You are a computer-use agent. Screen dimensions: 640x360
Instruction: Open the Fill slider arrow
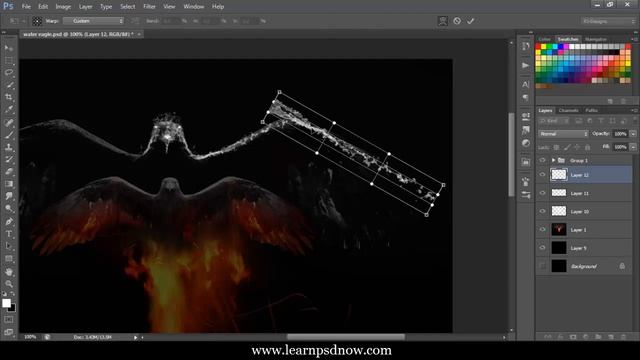[x=633, y=147]
